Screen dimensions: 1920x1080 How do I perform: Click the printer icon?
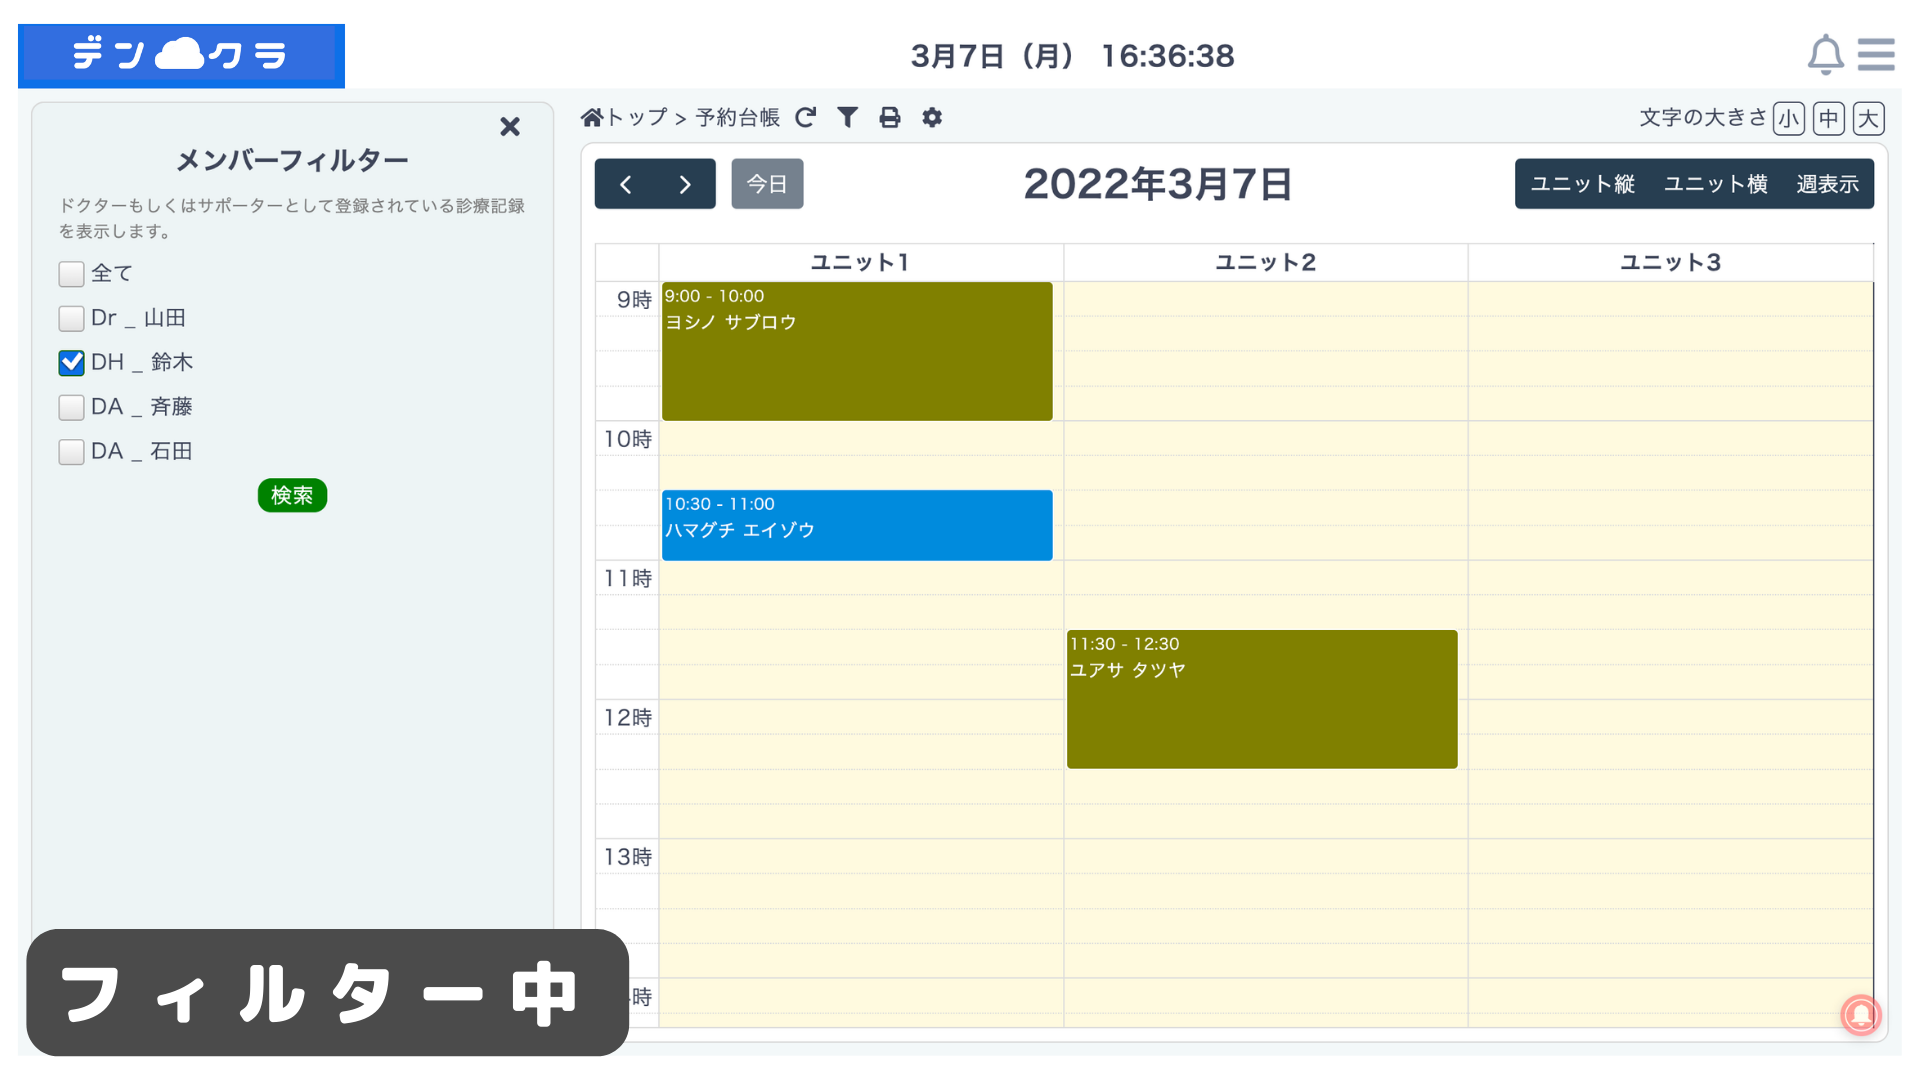(x=890, y=118)
